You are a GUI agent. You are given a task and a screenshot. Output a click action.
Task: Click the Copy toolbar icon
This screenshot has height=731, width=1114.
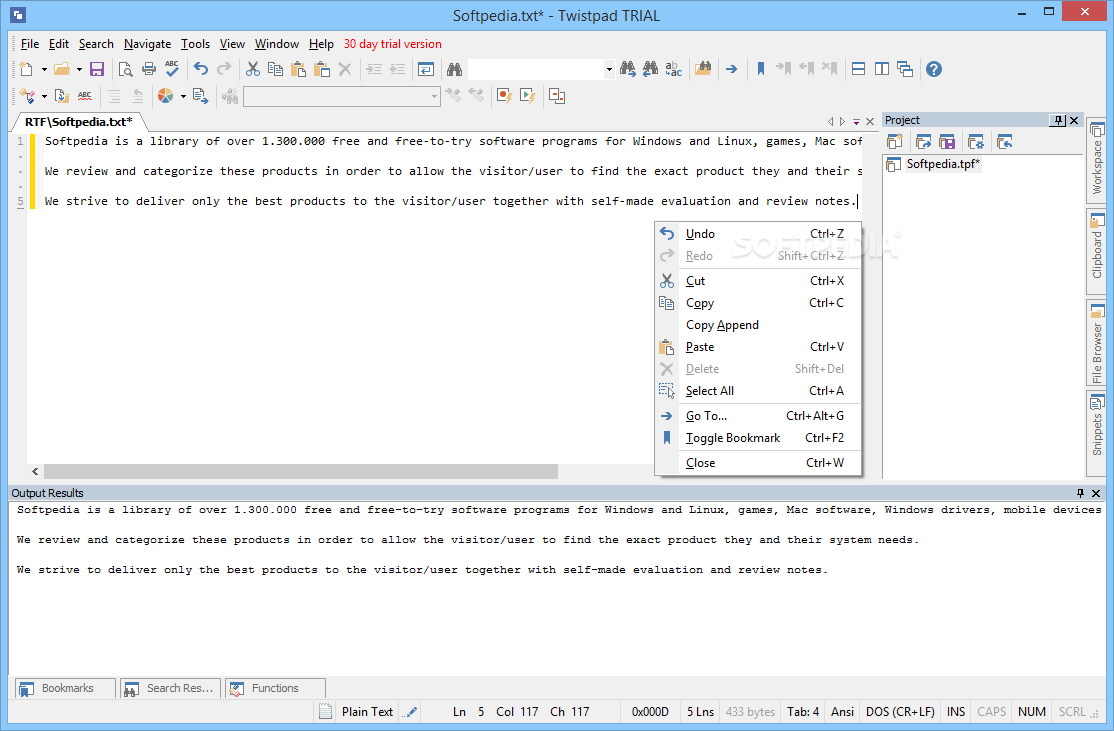[x=275, y=69]
